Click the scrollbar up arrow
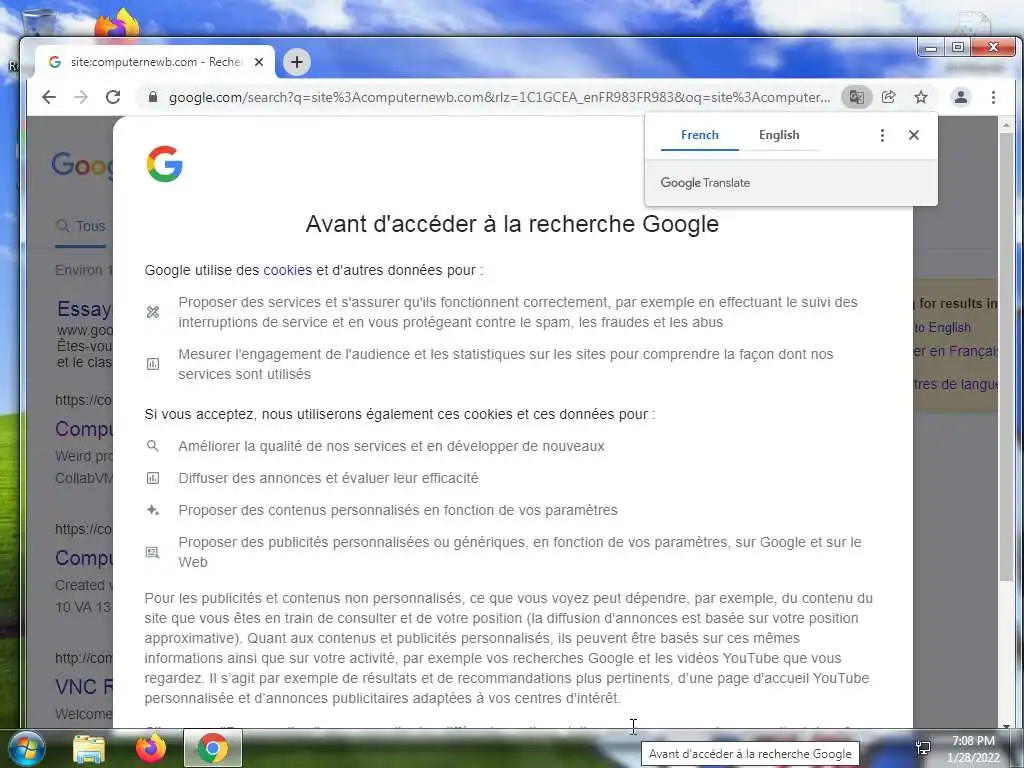 click(1006, 124)
